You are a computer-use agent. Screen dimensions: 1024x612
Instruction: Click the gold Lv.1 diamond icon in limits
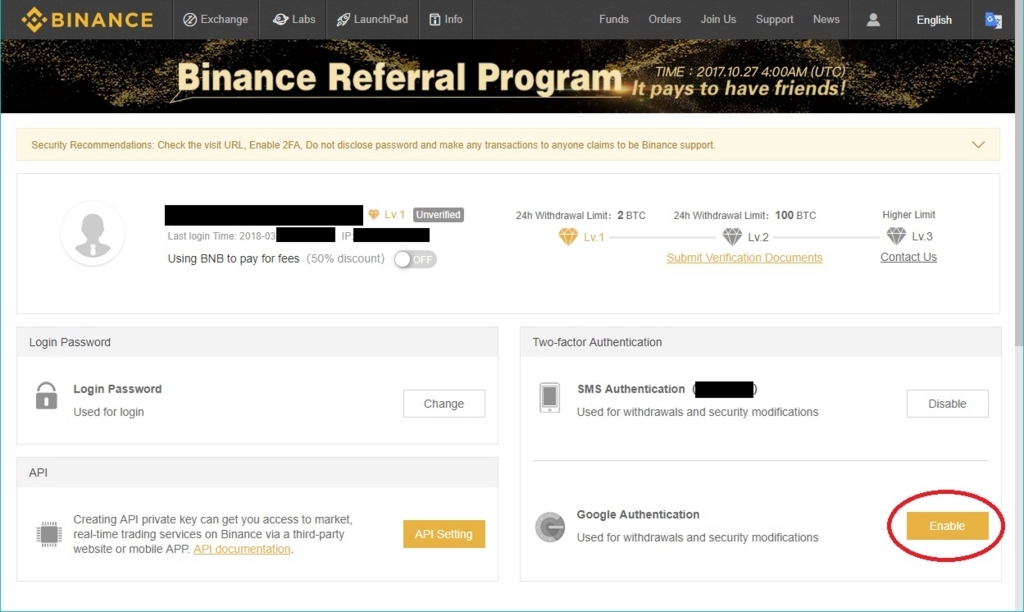[568, 236]
